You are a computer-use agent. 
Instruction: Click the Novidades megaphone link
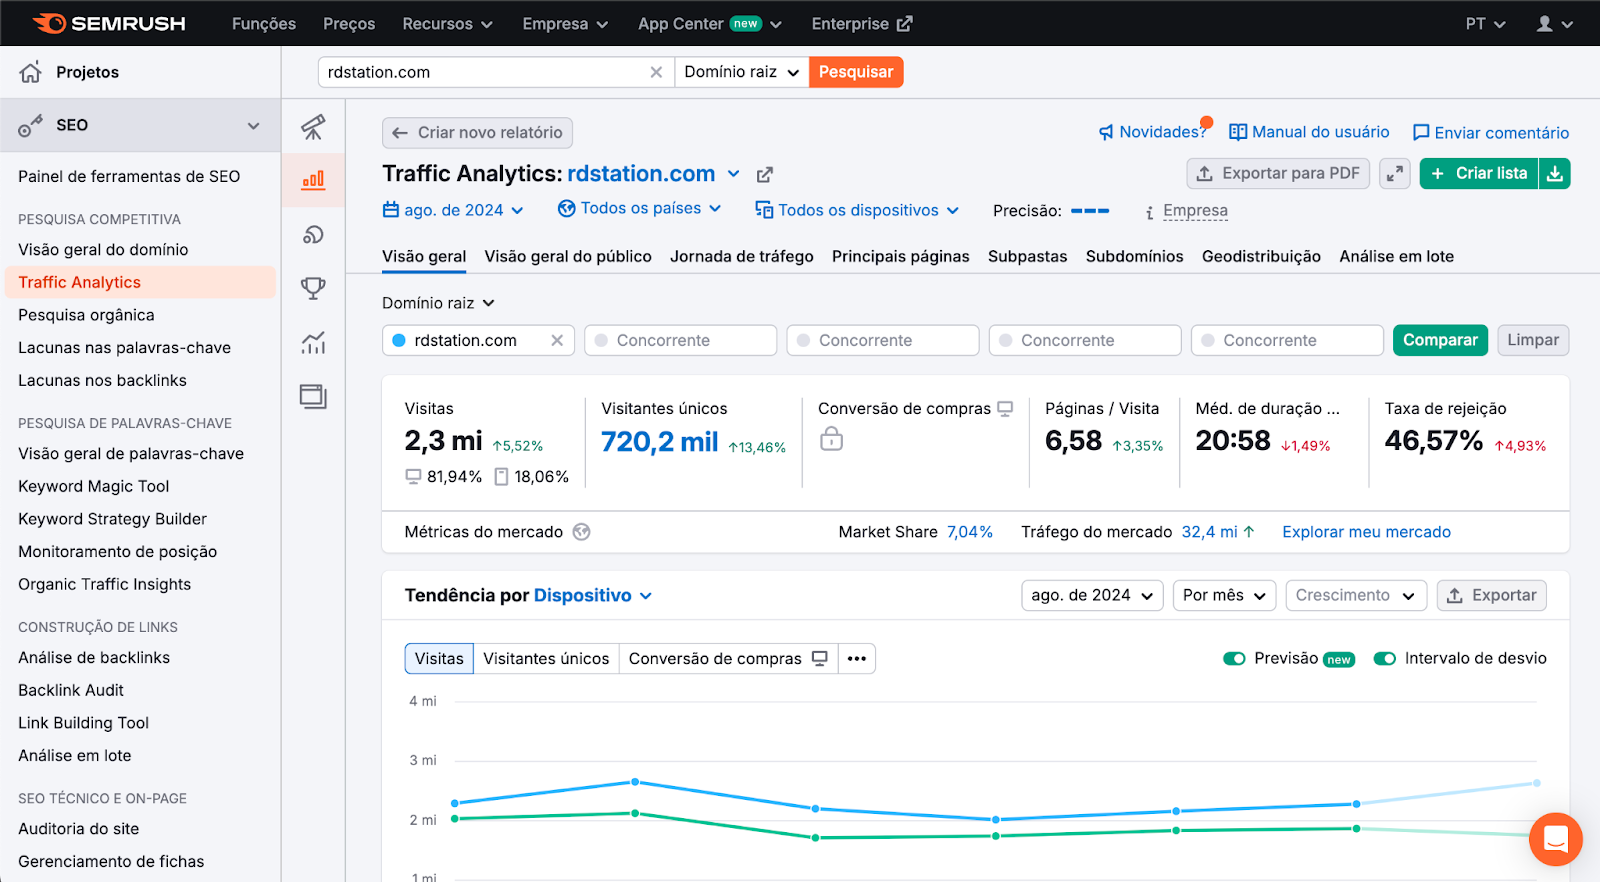[1153, 132]
